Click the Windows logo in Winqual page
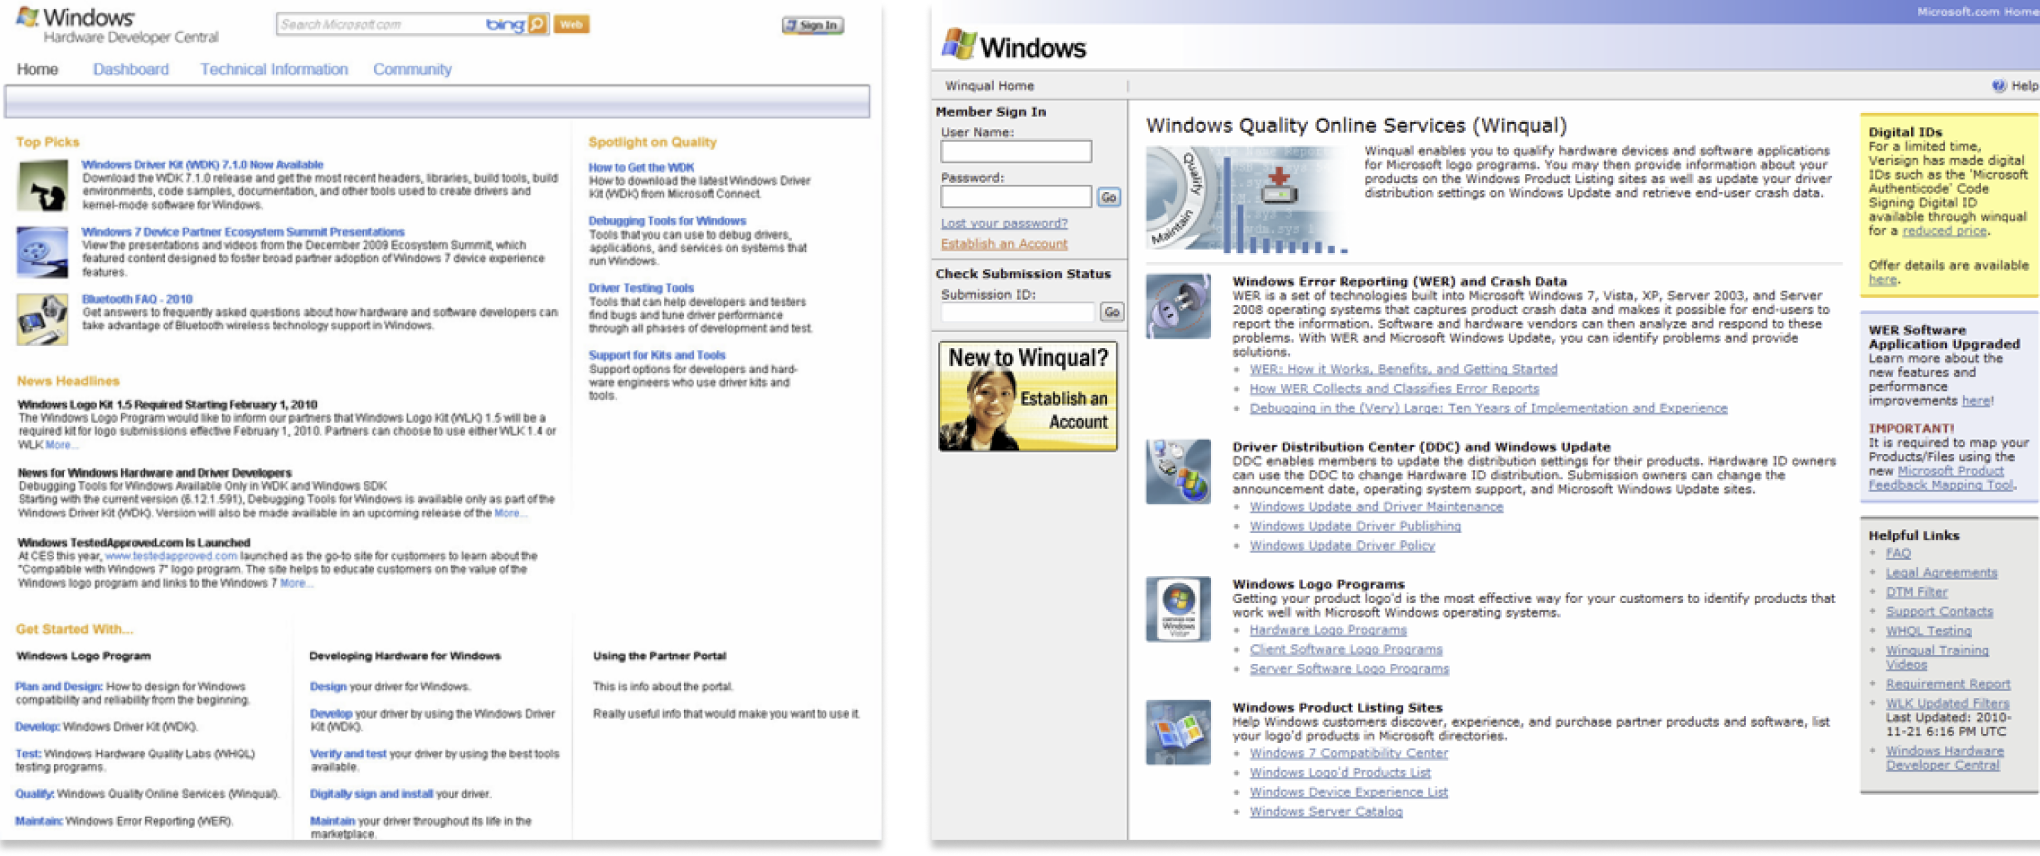Screen dimensions: 2040x856 tap(1014, 46)
